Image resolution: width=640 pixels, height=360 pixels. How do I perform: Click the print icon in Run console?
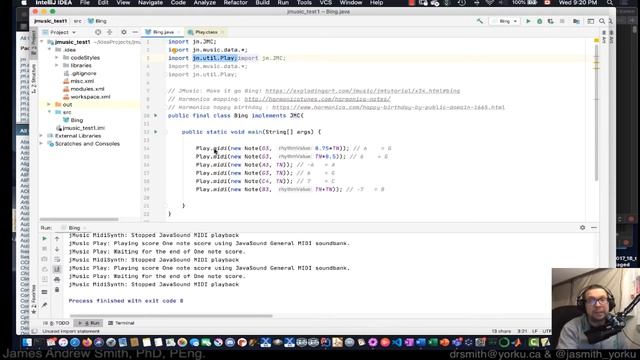[57, 280]
